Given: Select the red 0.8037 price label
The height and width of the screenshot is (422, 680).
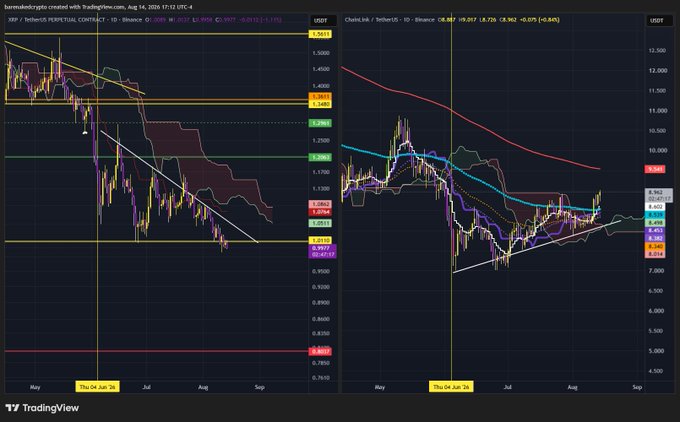Looking at the screenshot, I should click(320, 351).
